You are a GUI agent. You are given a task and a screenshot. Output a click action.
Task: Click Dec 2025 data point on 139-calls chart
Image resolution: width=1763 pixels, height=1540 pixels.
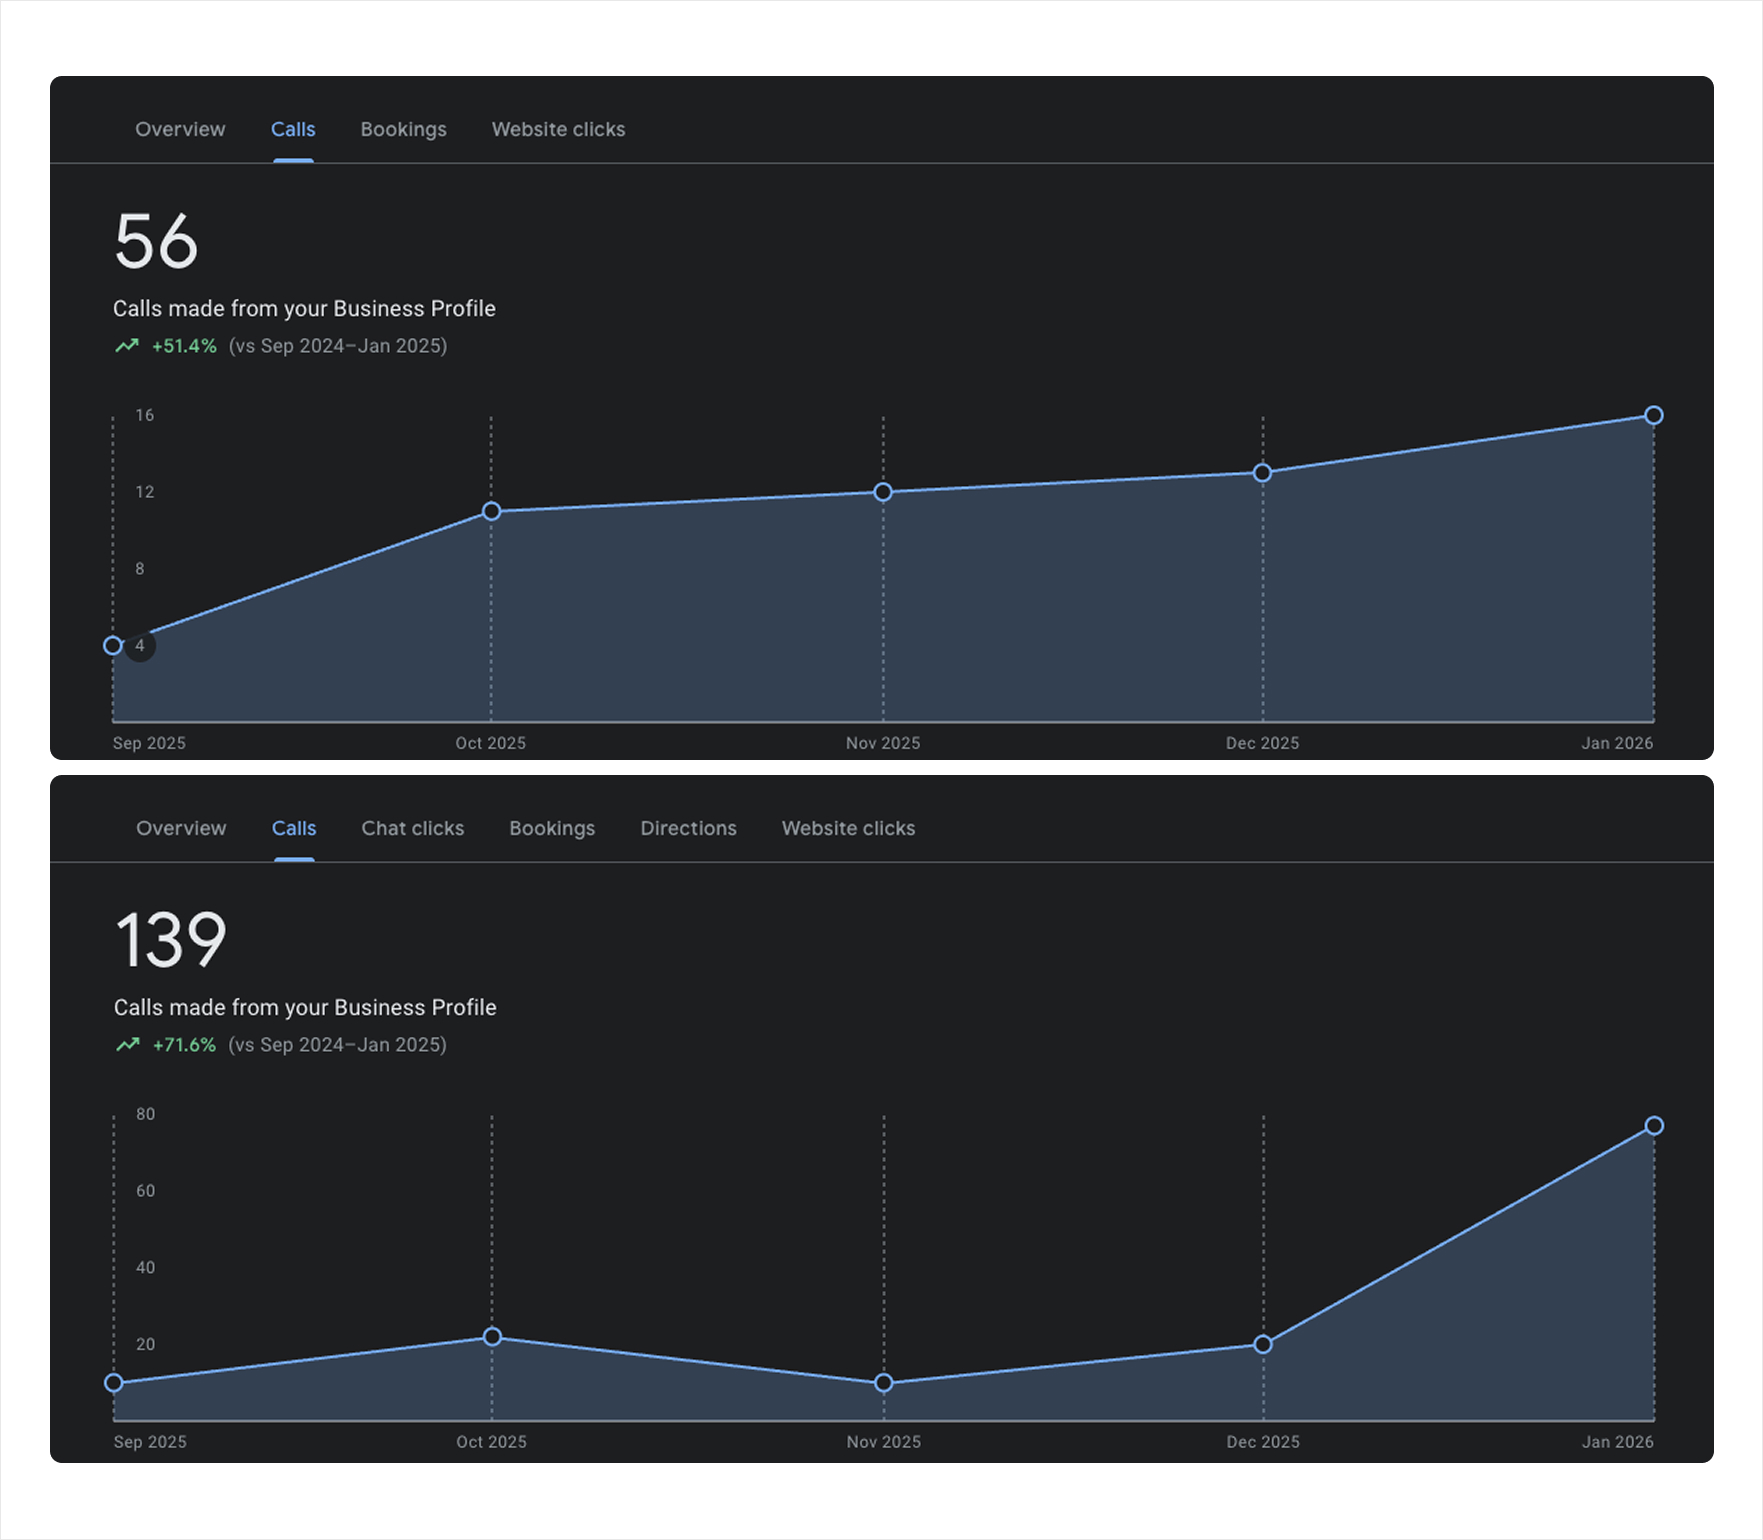(1263, 1344)
